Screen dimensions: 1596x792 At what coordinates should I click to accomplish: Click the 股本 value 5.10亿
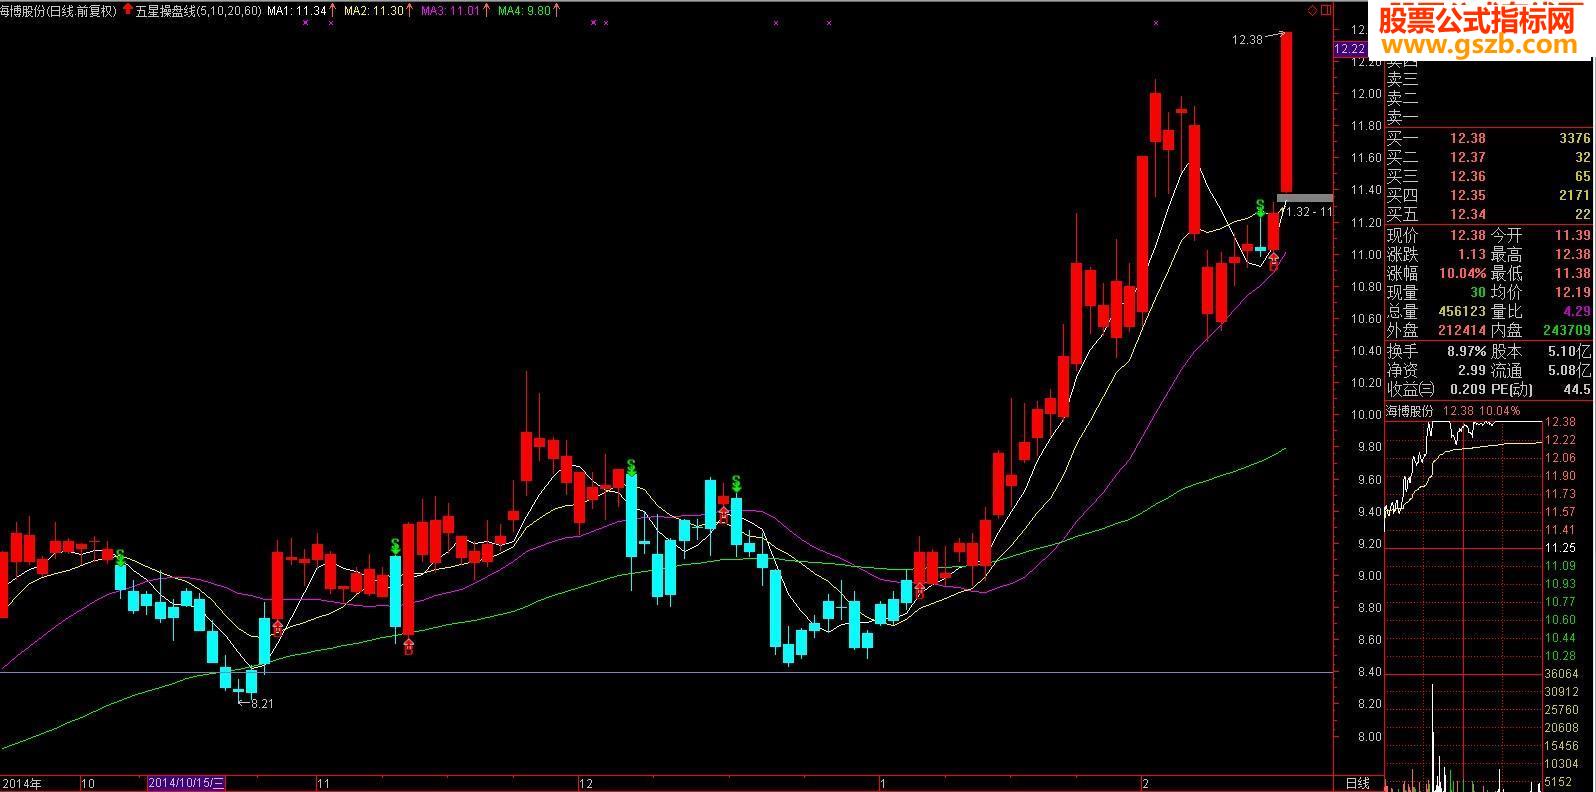click(x=1570, y=351)
